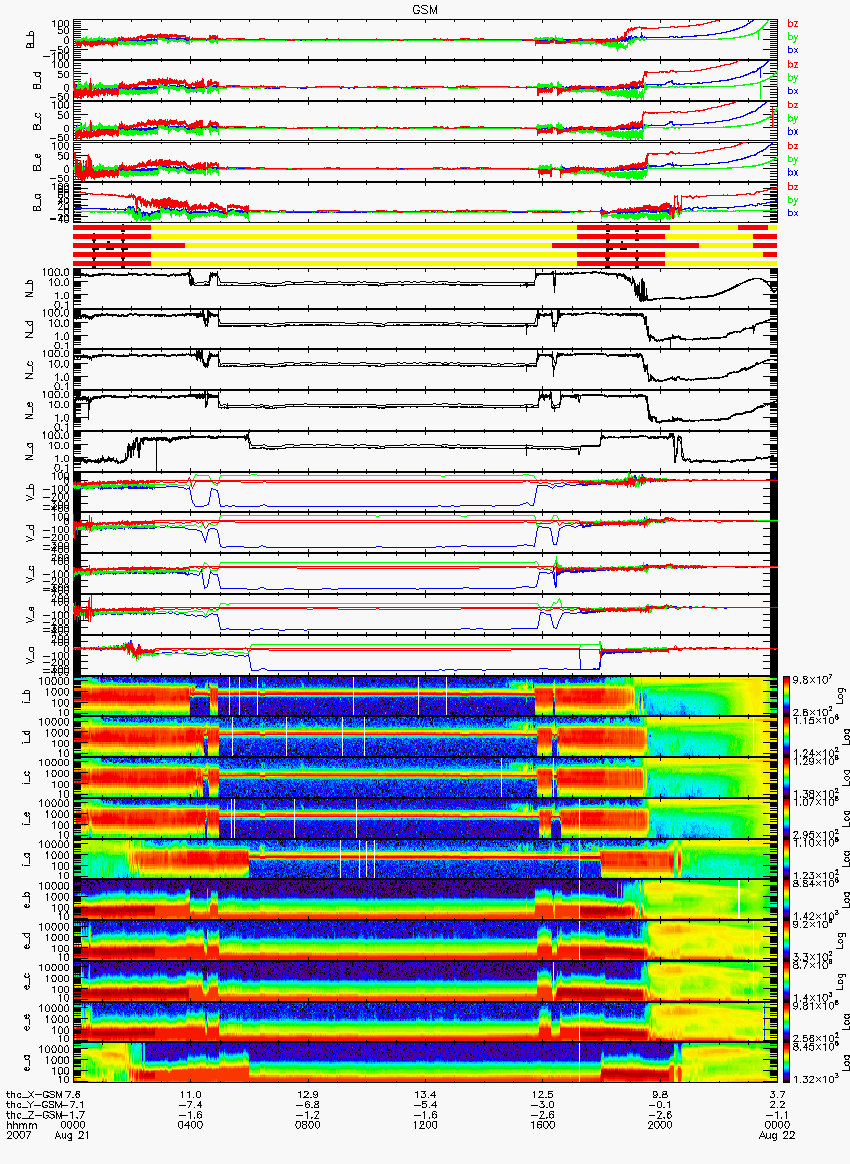Click the V_b velocity axis label
This screenshot has width=850, height=1164.
pyautogui.click(x=30, y=491)
